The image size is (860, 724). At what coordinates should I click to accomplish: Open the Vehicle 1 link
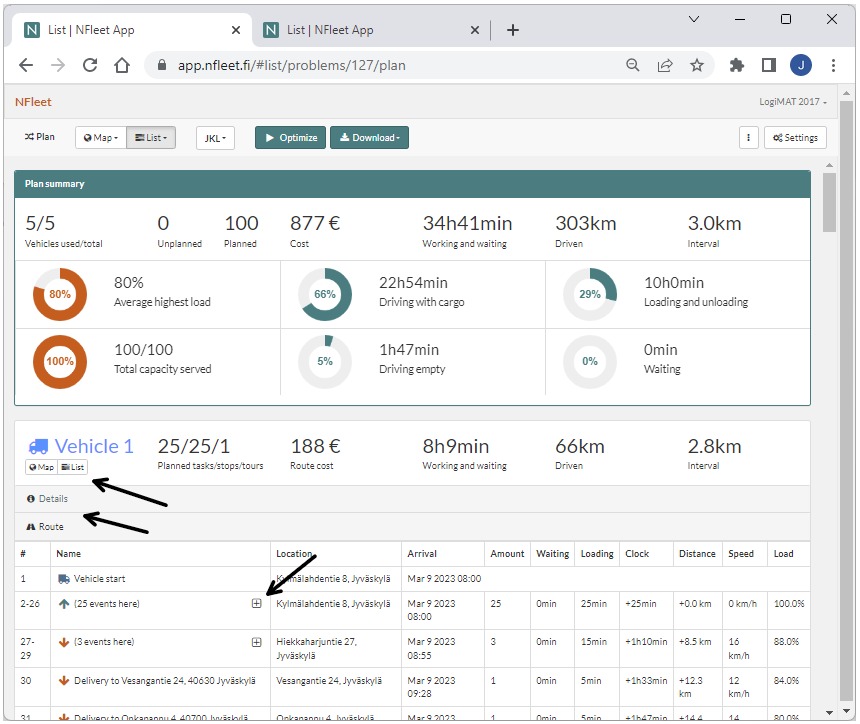click(x=94, y=446)
